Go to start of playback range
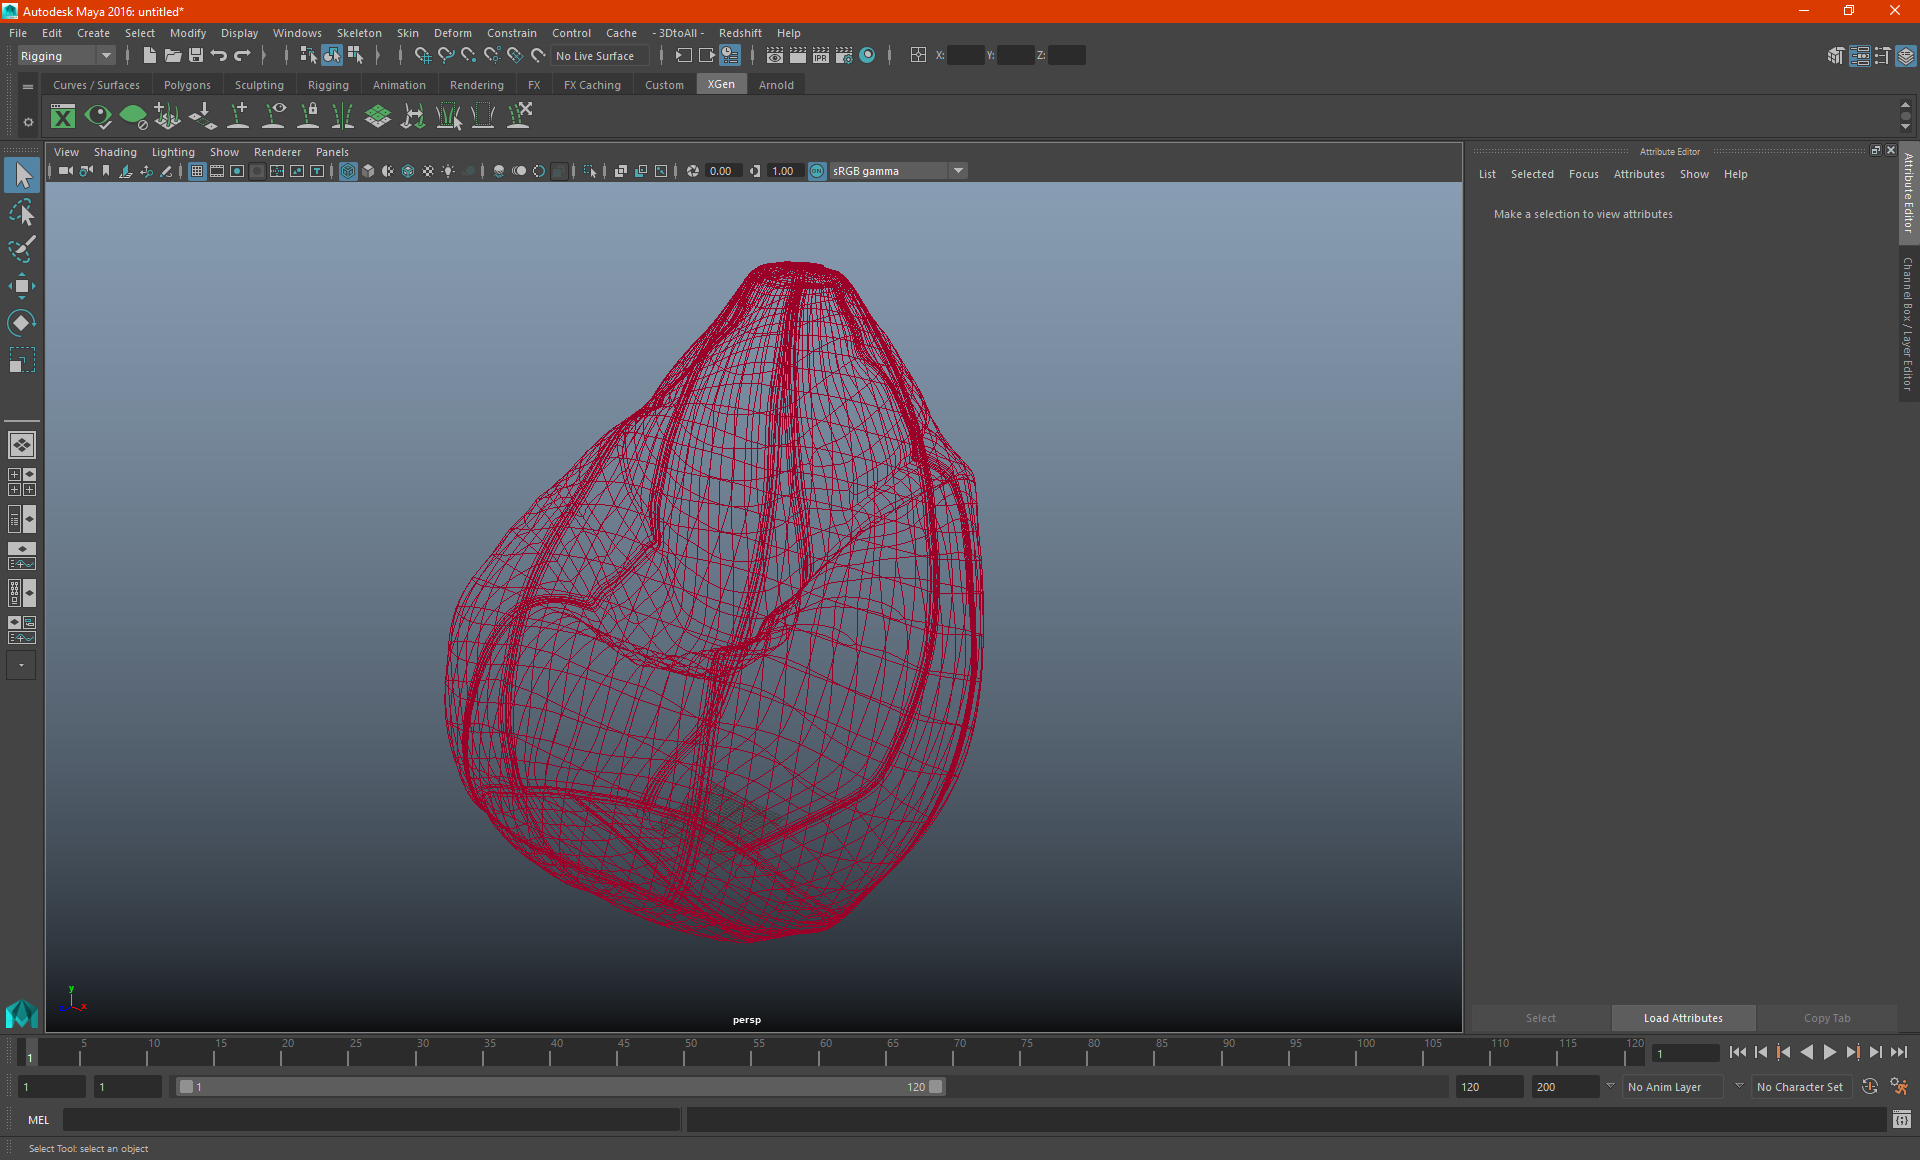1920x1160 pixels. click(x=1737, y=1052)
